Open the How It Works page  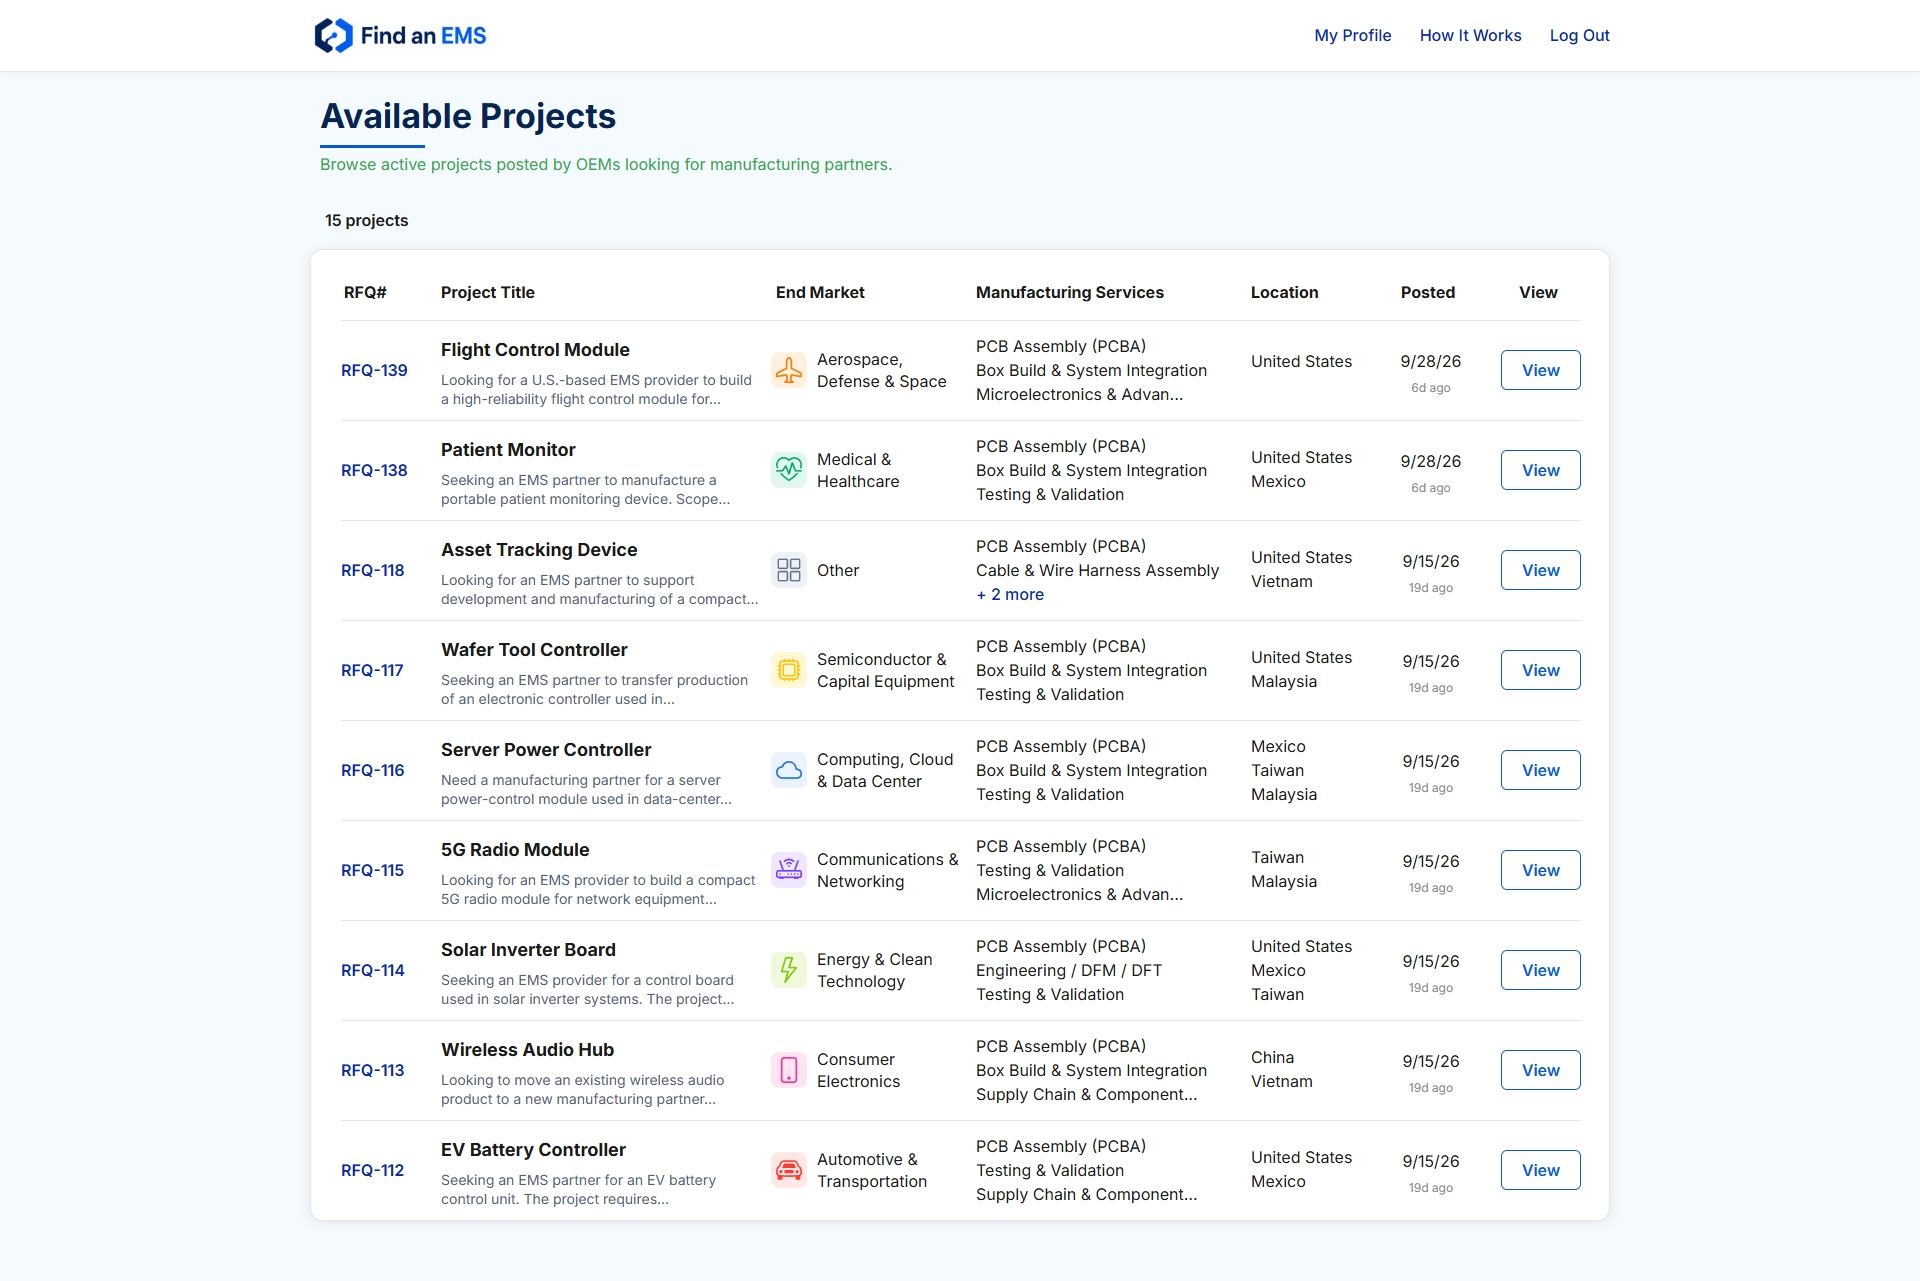[x=1470, y=35]
